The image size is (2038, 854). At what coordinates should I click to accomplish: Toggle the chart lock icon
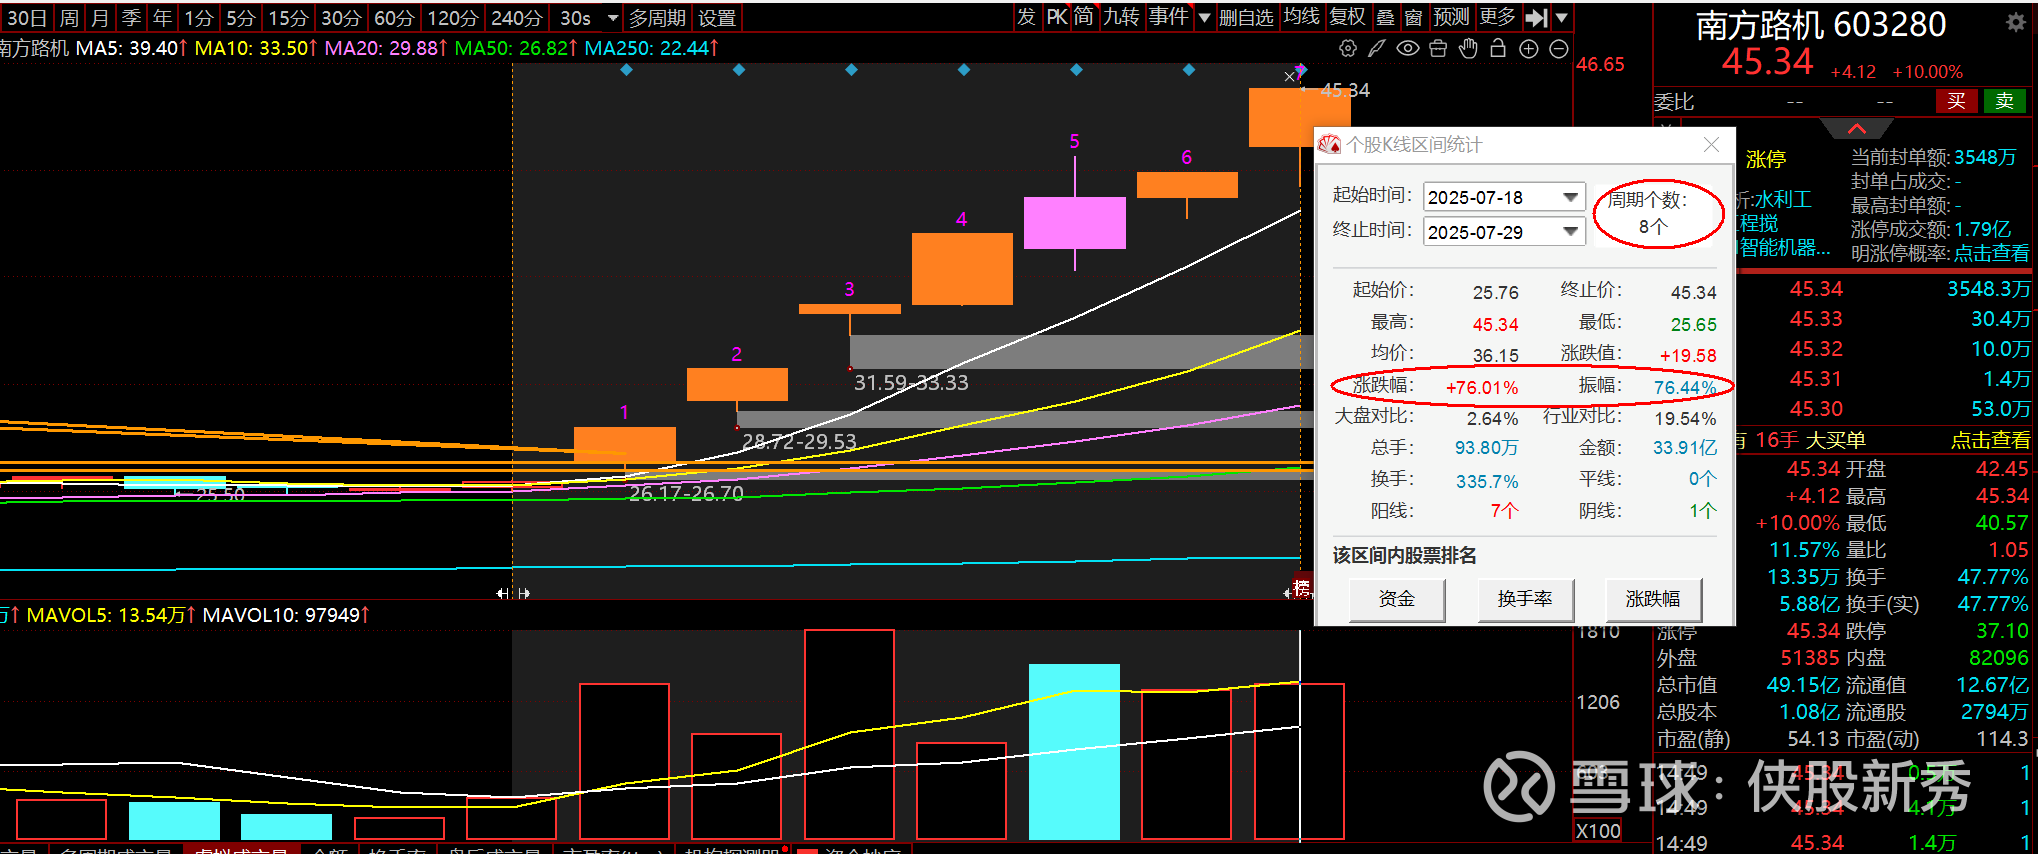[x=1498, y=48]
